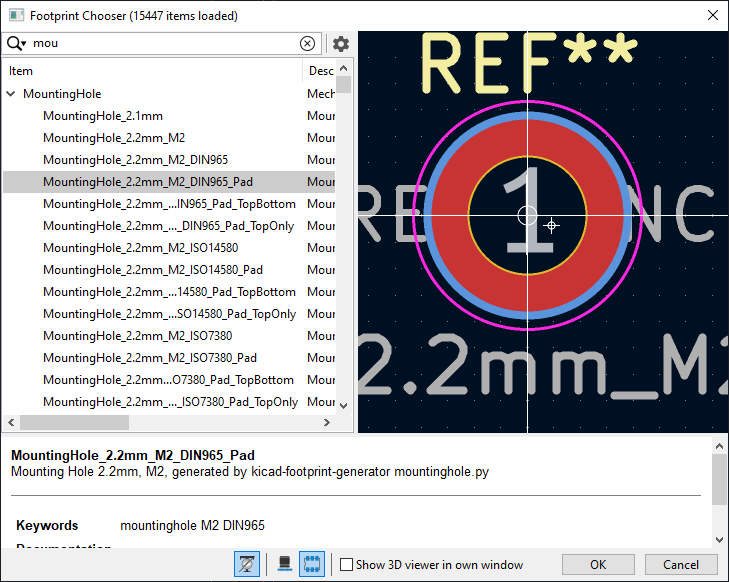Image resolution: width=729 pixels, height=582 pixels.
Task: Confirm selection with OK button
Action: pos(598,565)
